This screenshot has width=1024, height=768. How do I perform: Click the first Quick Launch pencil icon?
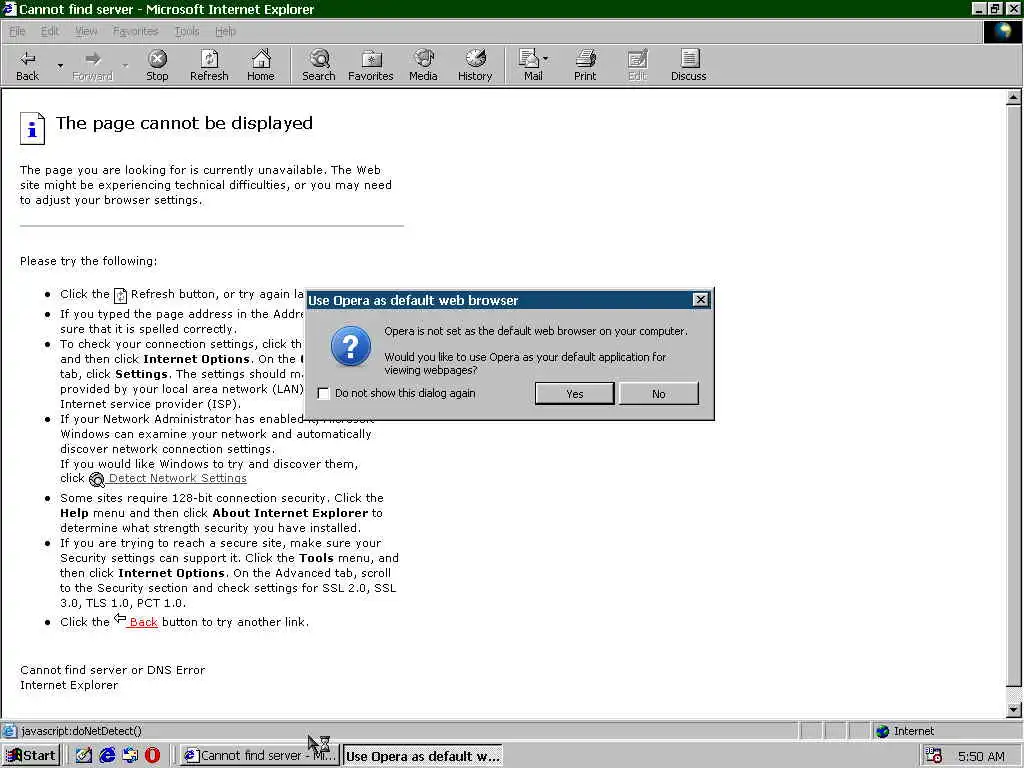84,756
